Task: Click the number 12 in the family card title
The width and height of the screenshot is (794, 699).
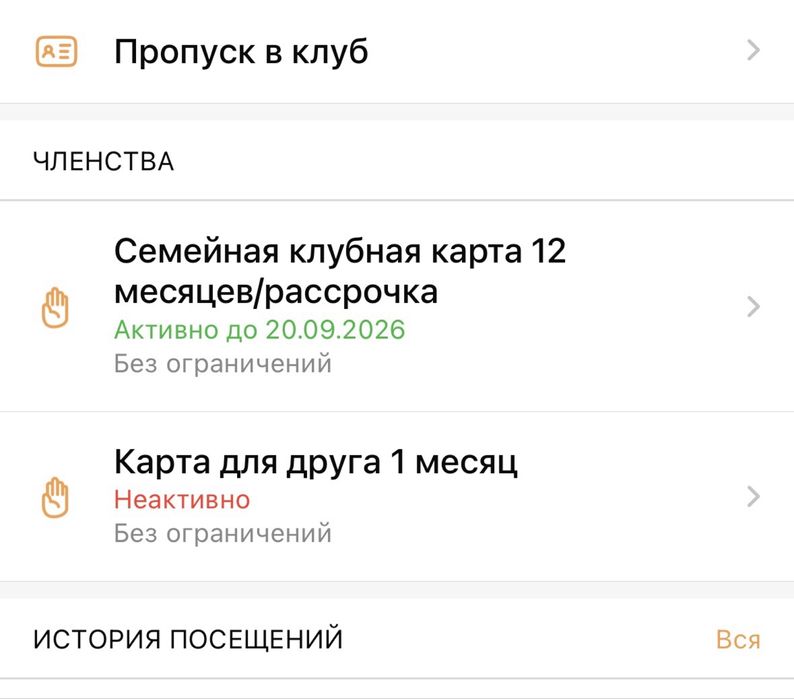Action: click(545, 251)
